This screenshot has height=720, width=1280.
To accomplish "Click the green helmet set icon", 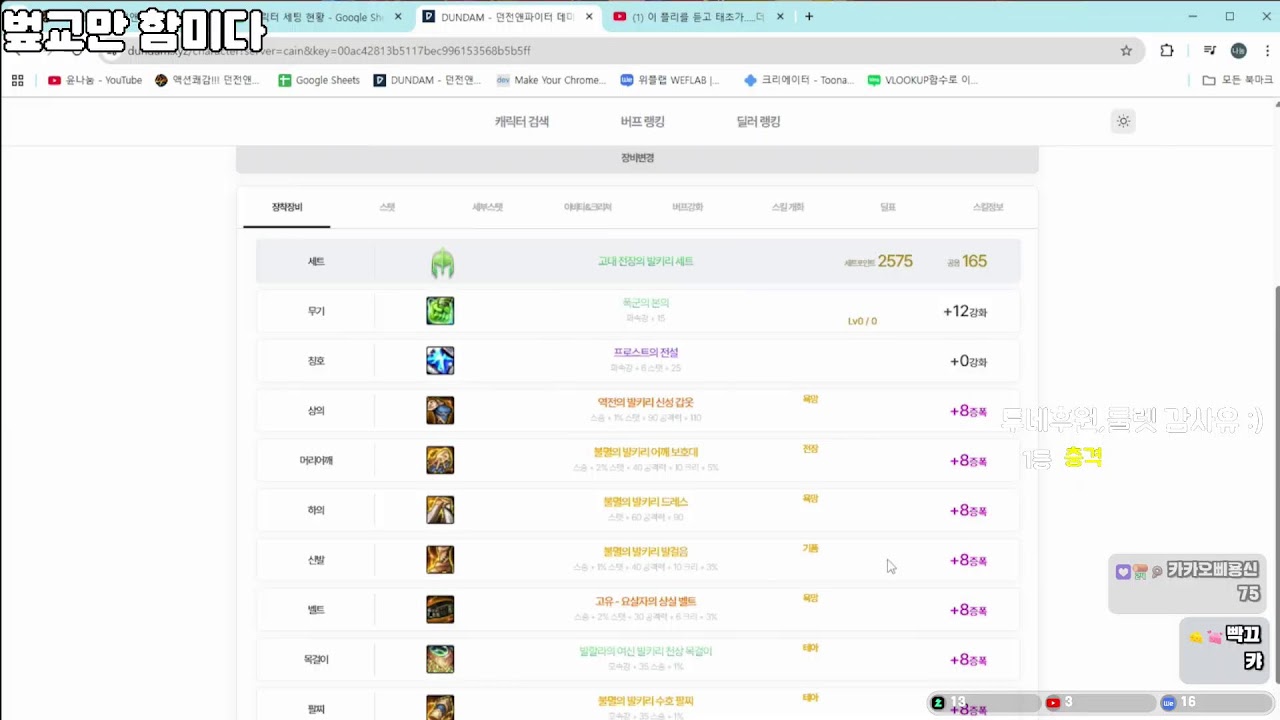I will point(442,263).
